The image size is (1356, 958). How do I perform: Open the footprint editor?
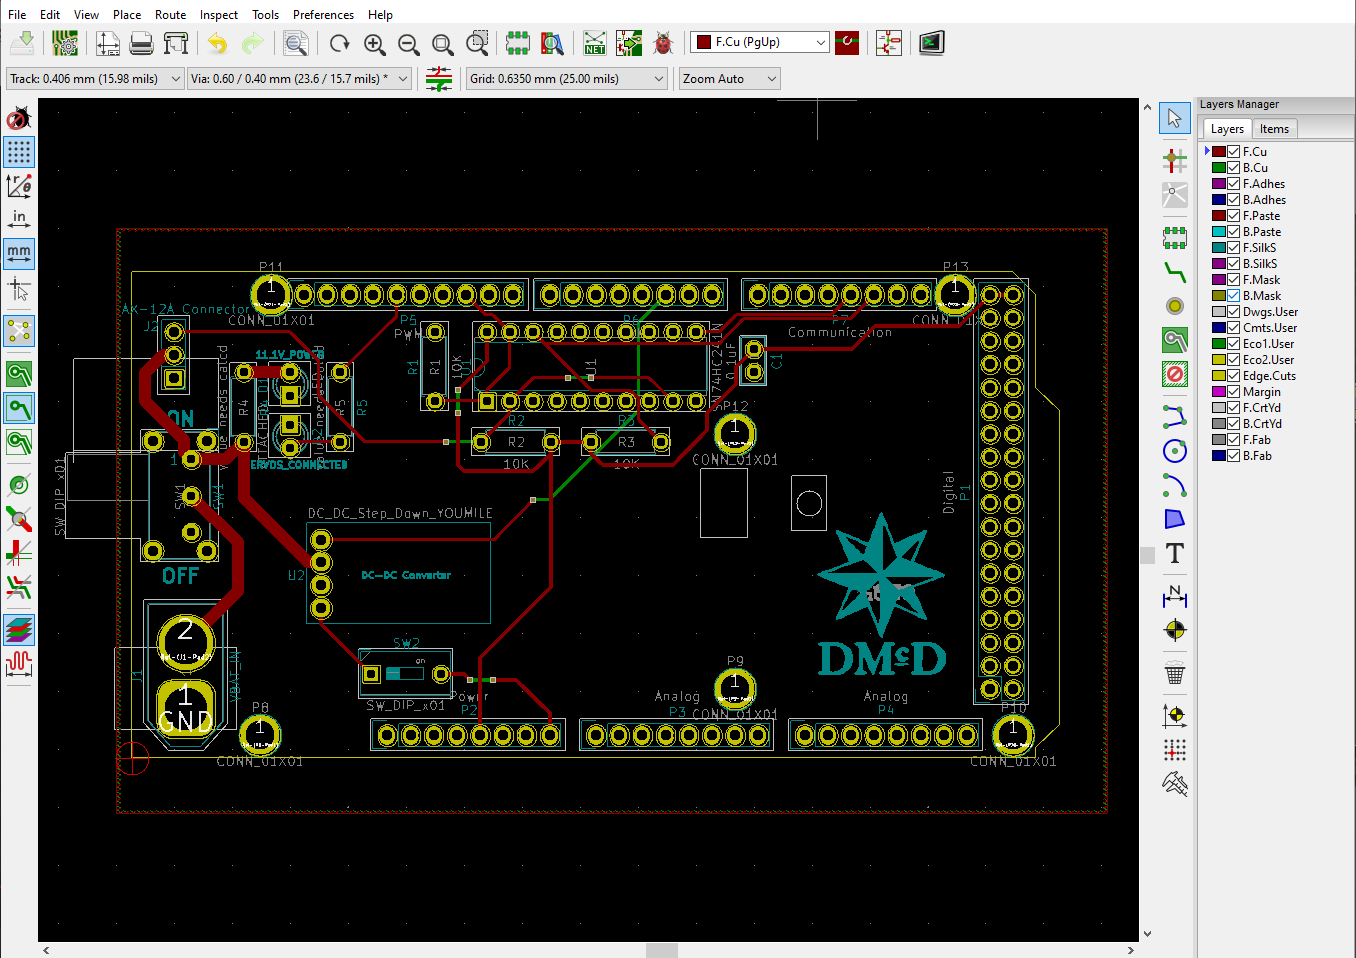click(517, 43)
